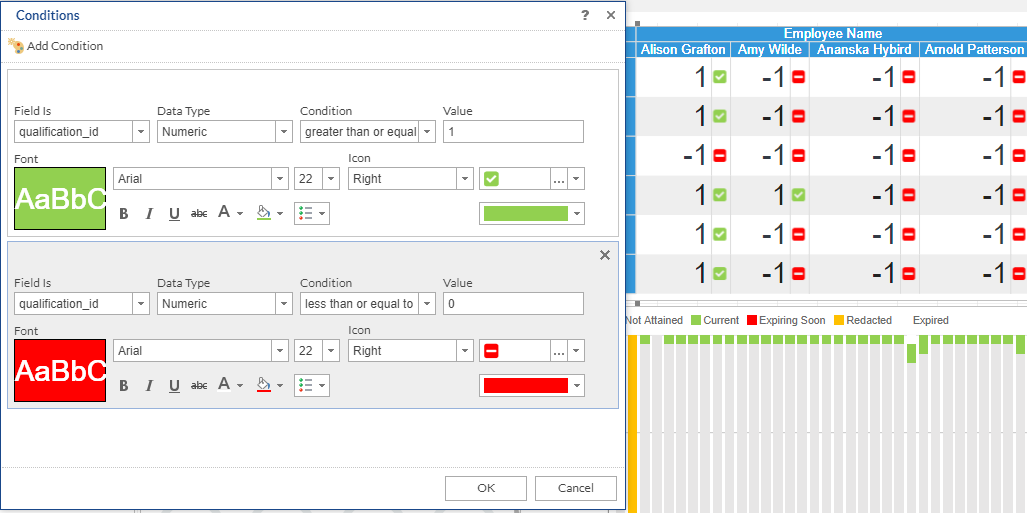Browse icons with ellipsis in second condition
This screenshot has width=1027, height=513.
559,351
